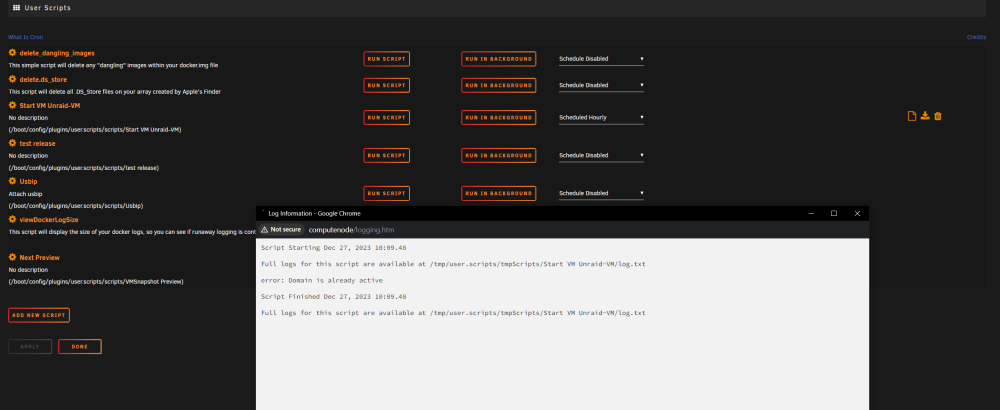The width and height of the screenshot is (1000, 410).
Task: Click the delete log trash icon
Action: coord(938,116)
